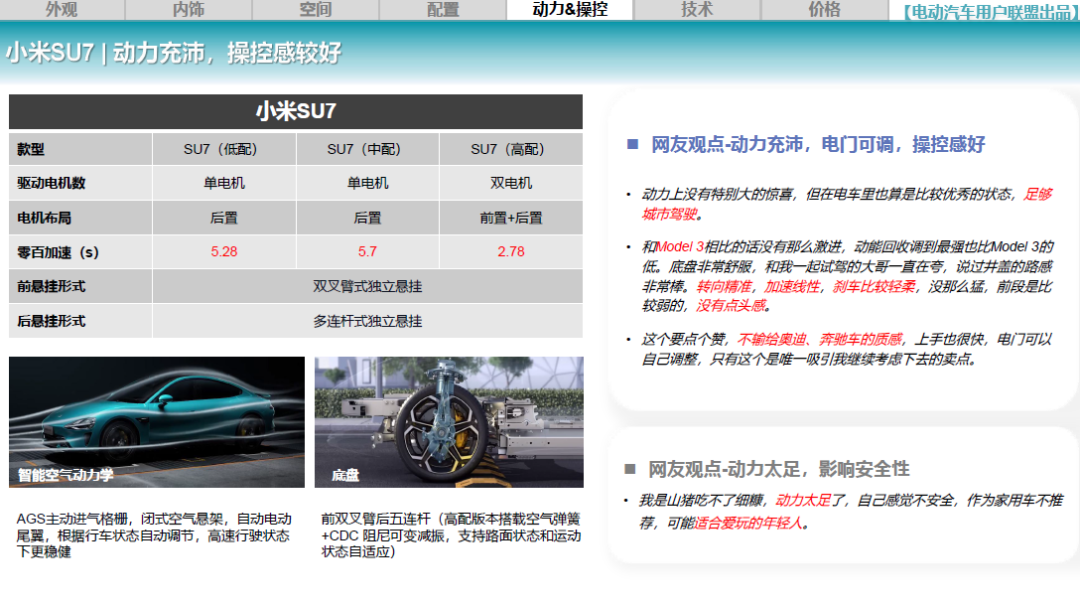Click the red 转向精准 phrase
1080x608 pixels.
click(x=724, y=286)
